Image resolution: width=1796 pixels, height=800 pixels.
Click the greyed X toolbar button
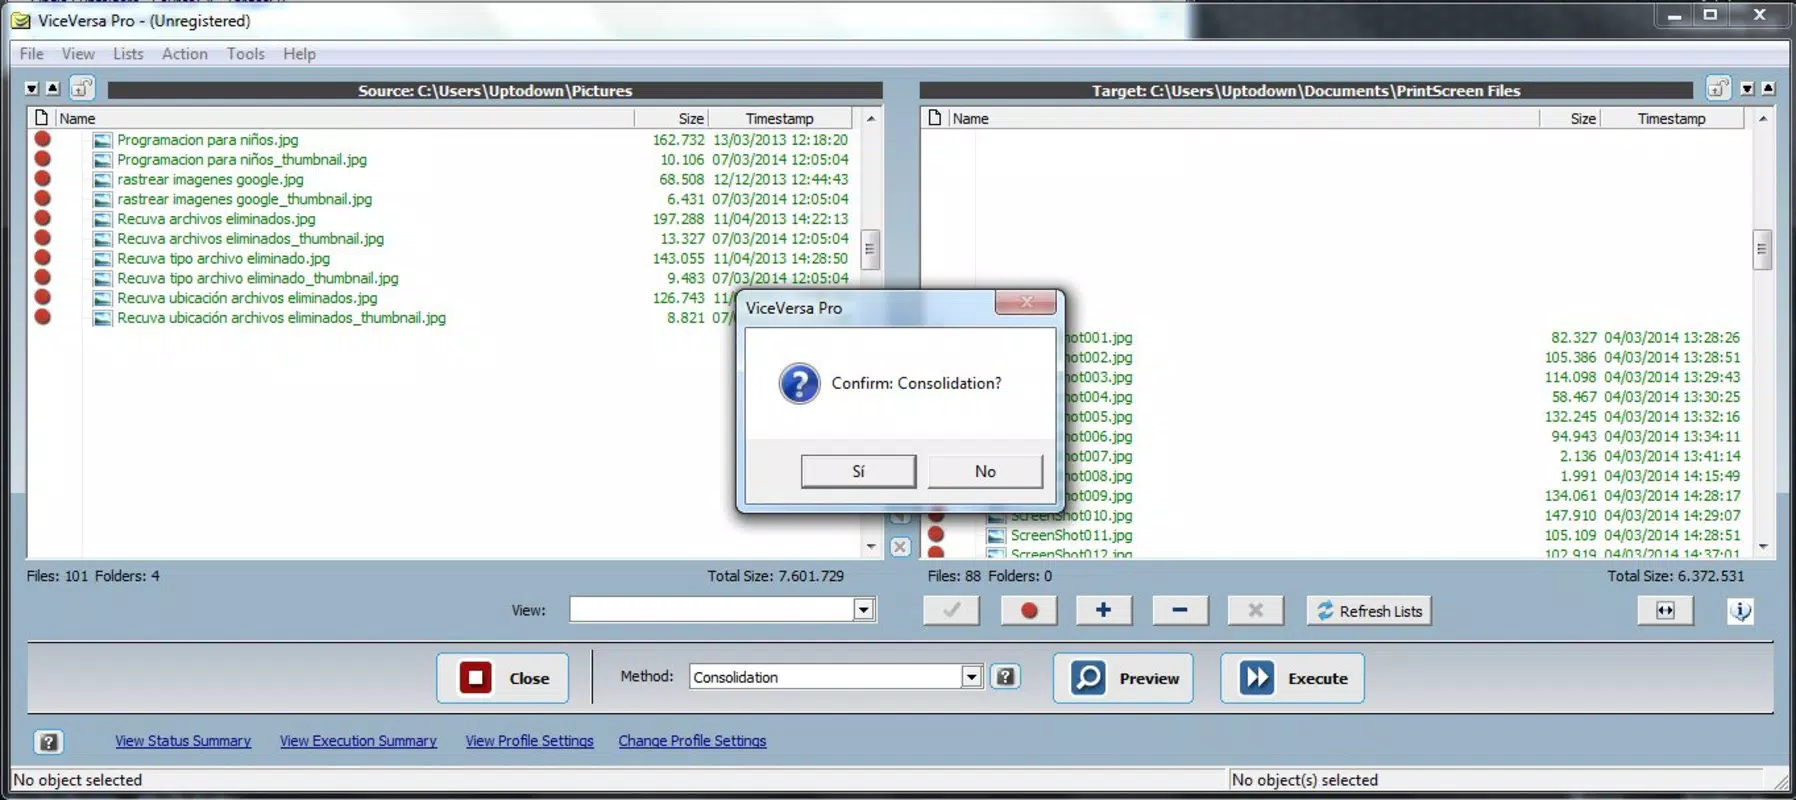[1256, 610]
